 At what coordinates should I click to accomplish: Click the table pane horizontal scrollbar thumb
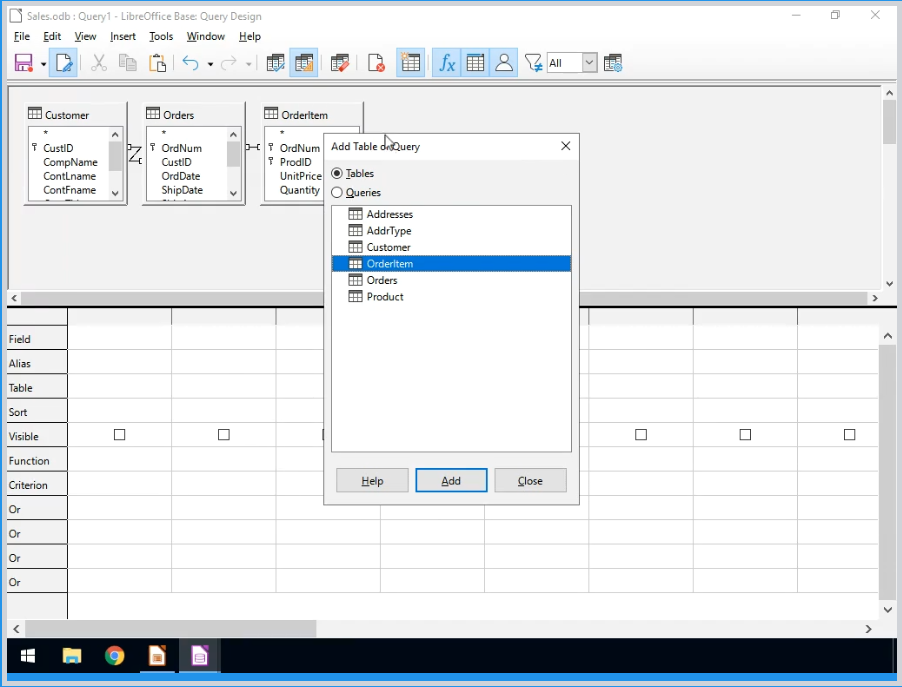[445, 298]
